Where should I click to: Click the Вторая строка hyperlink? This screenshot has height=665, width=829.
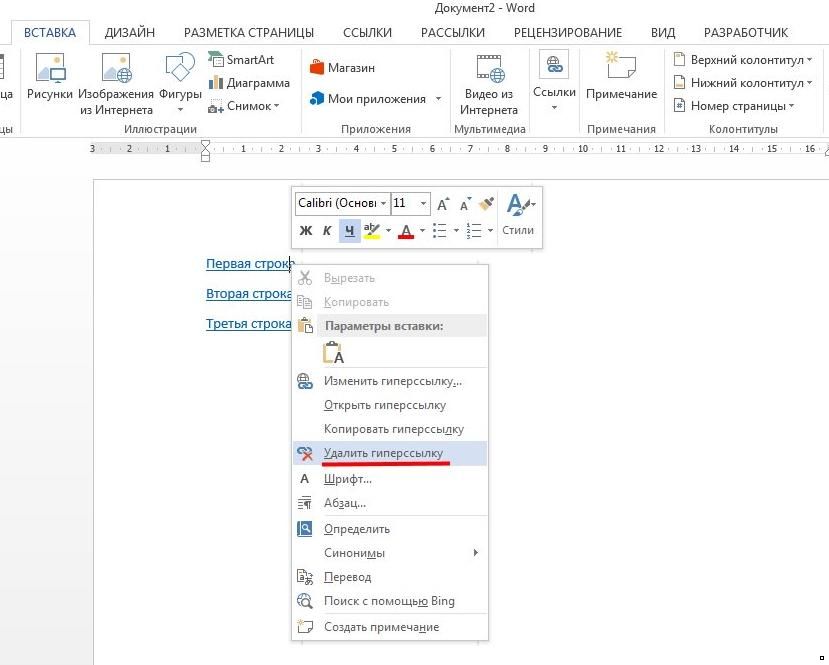pyautogui.click(x=248, y=293)
